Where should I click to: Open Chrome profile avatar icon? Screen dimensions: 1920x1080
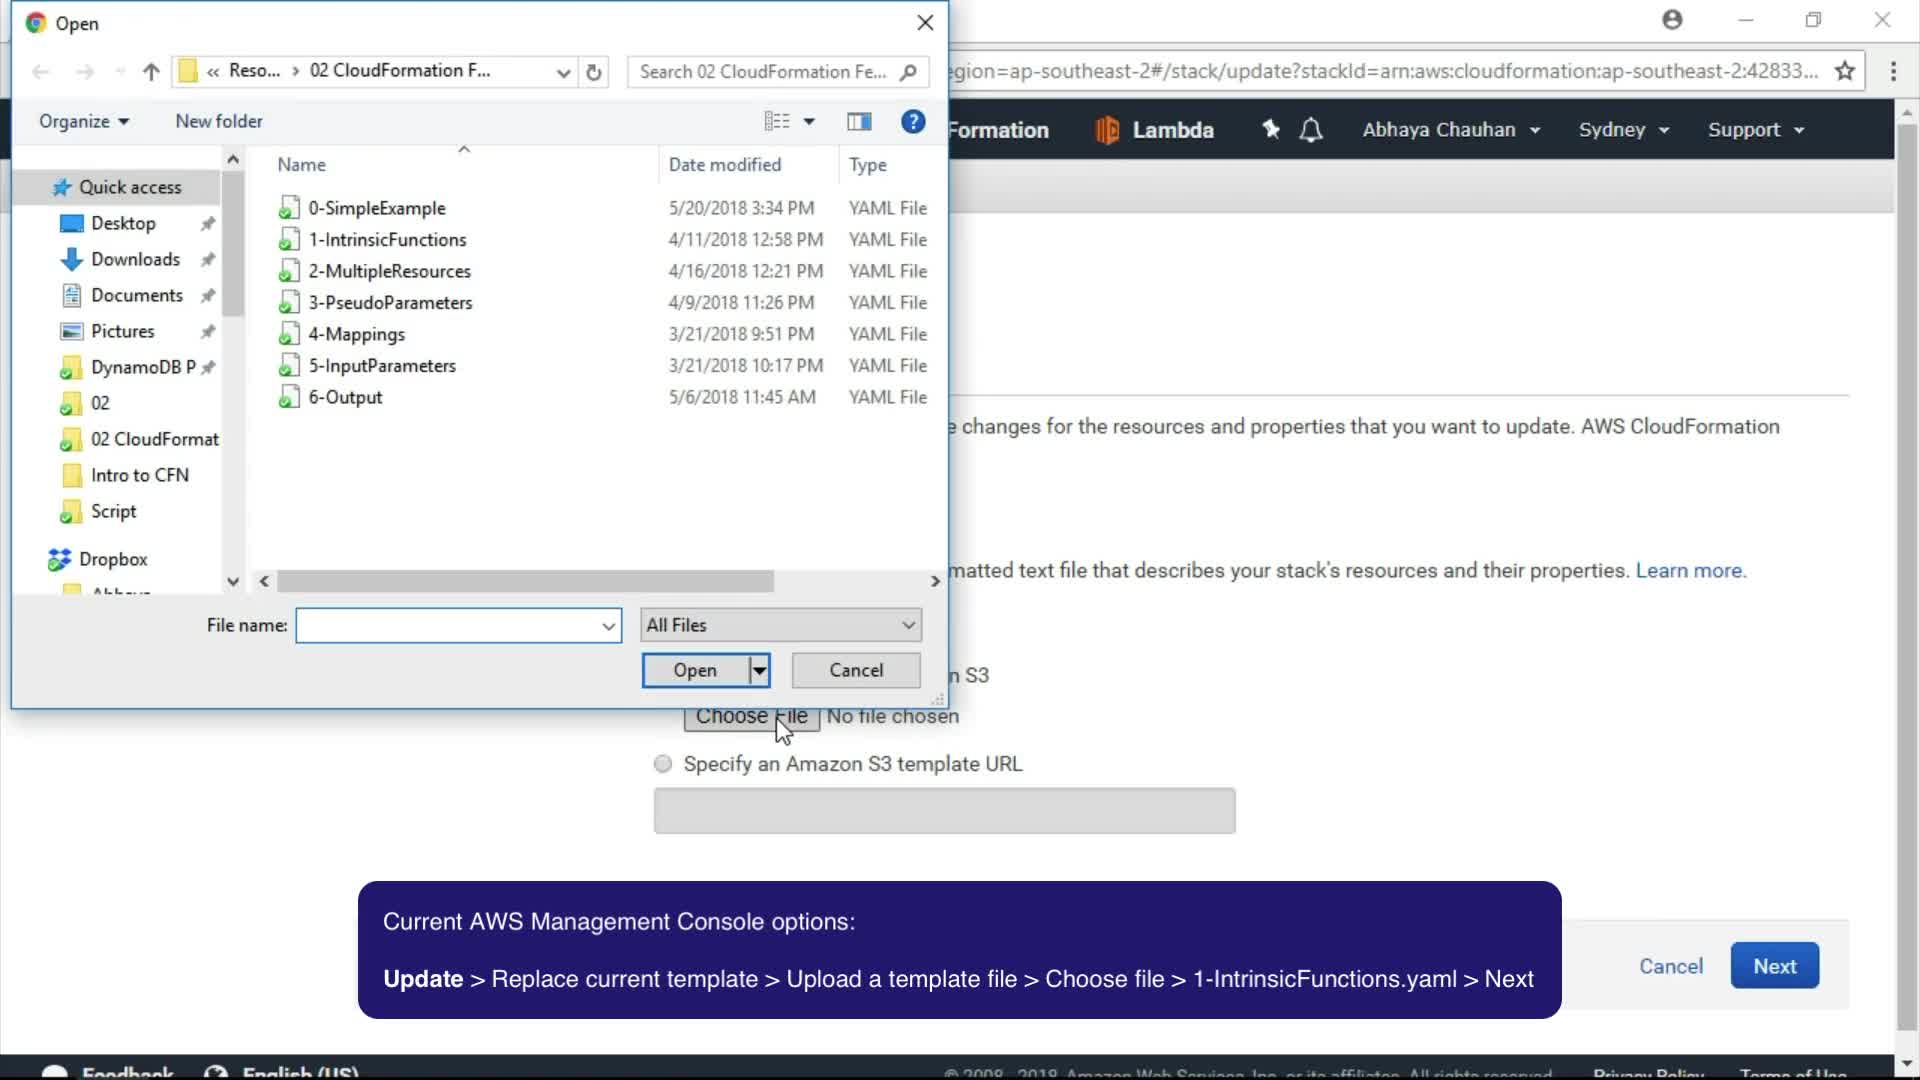1672,20
